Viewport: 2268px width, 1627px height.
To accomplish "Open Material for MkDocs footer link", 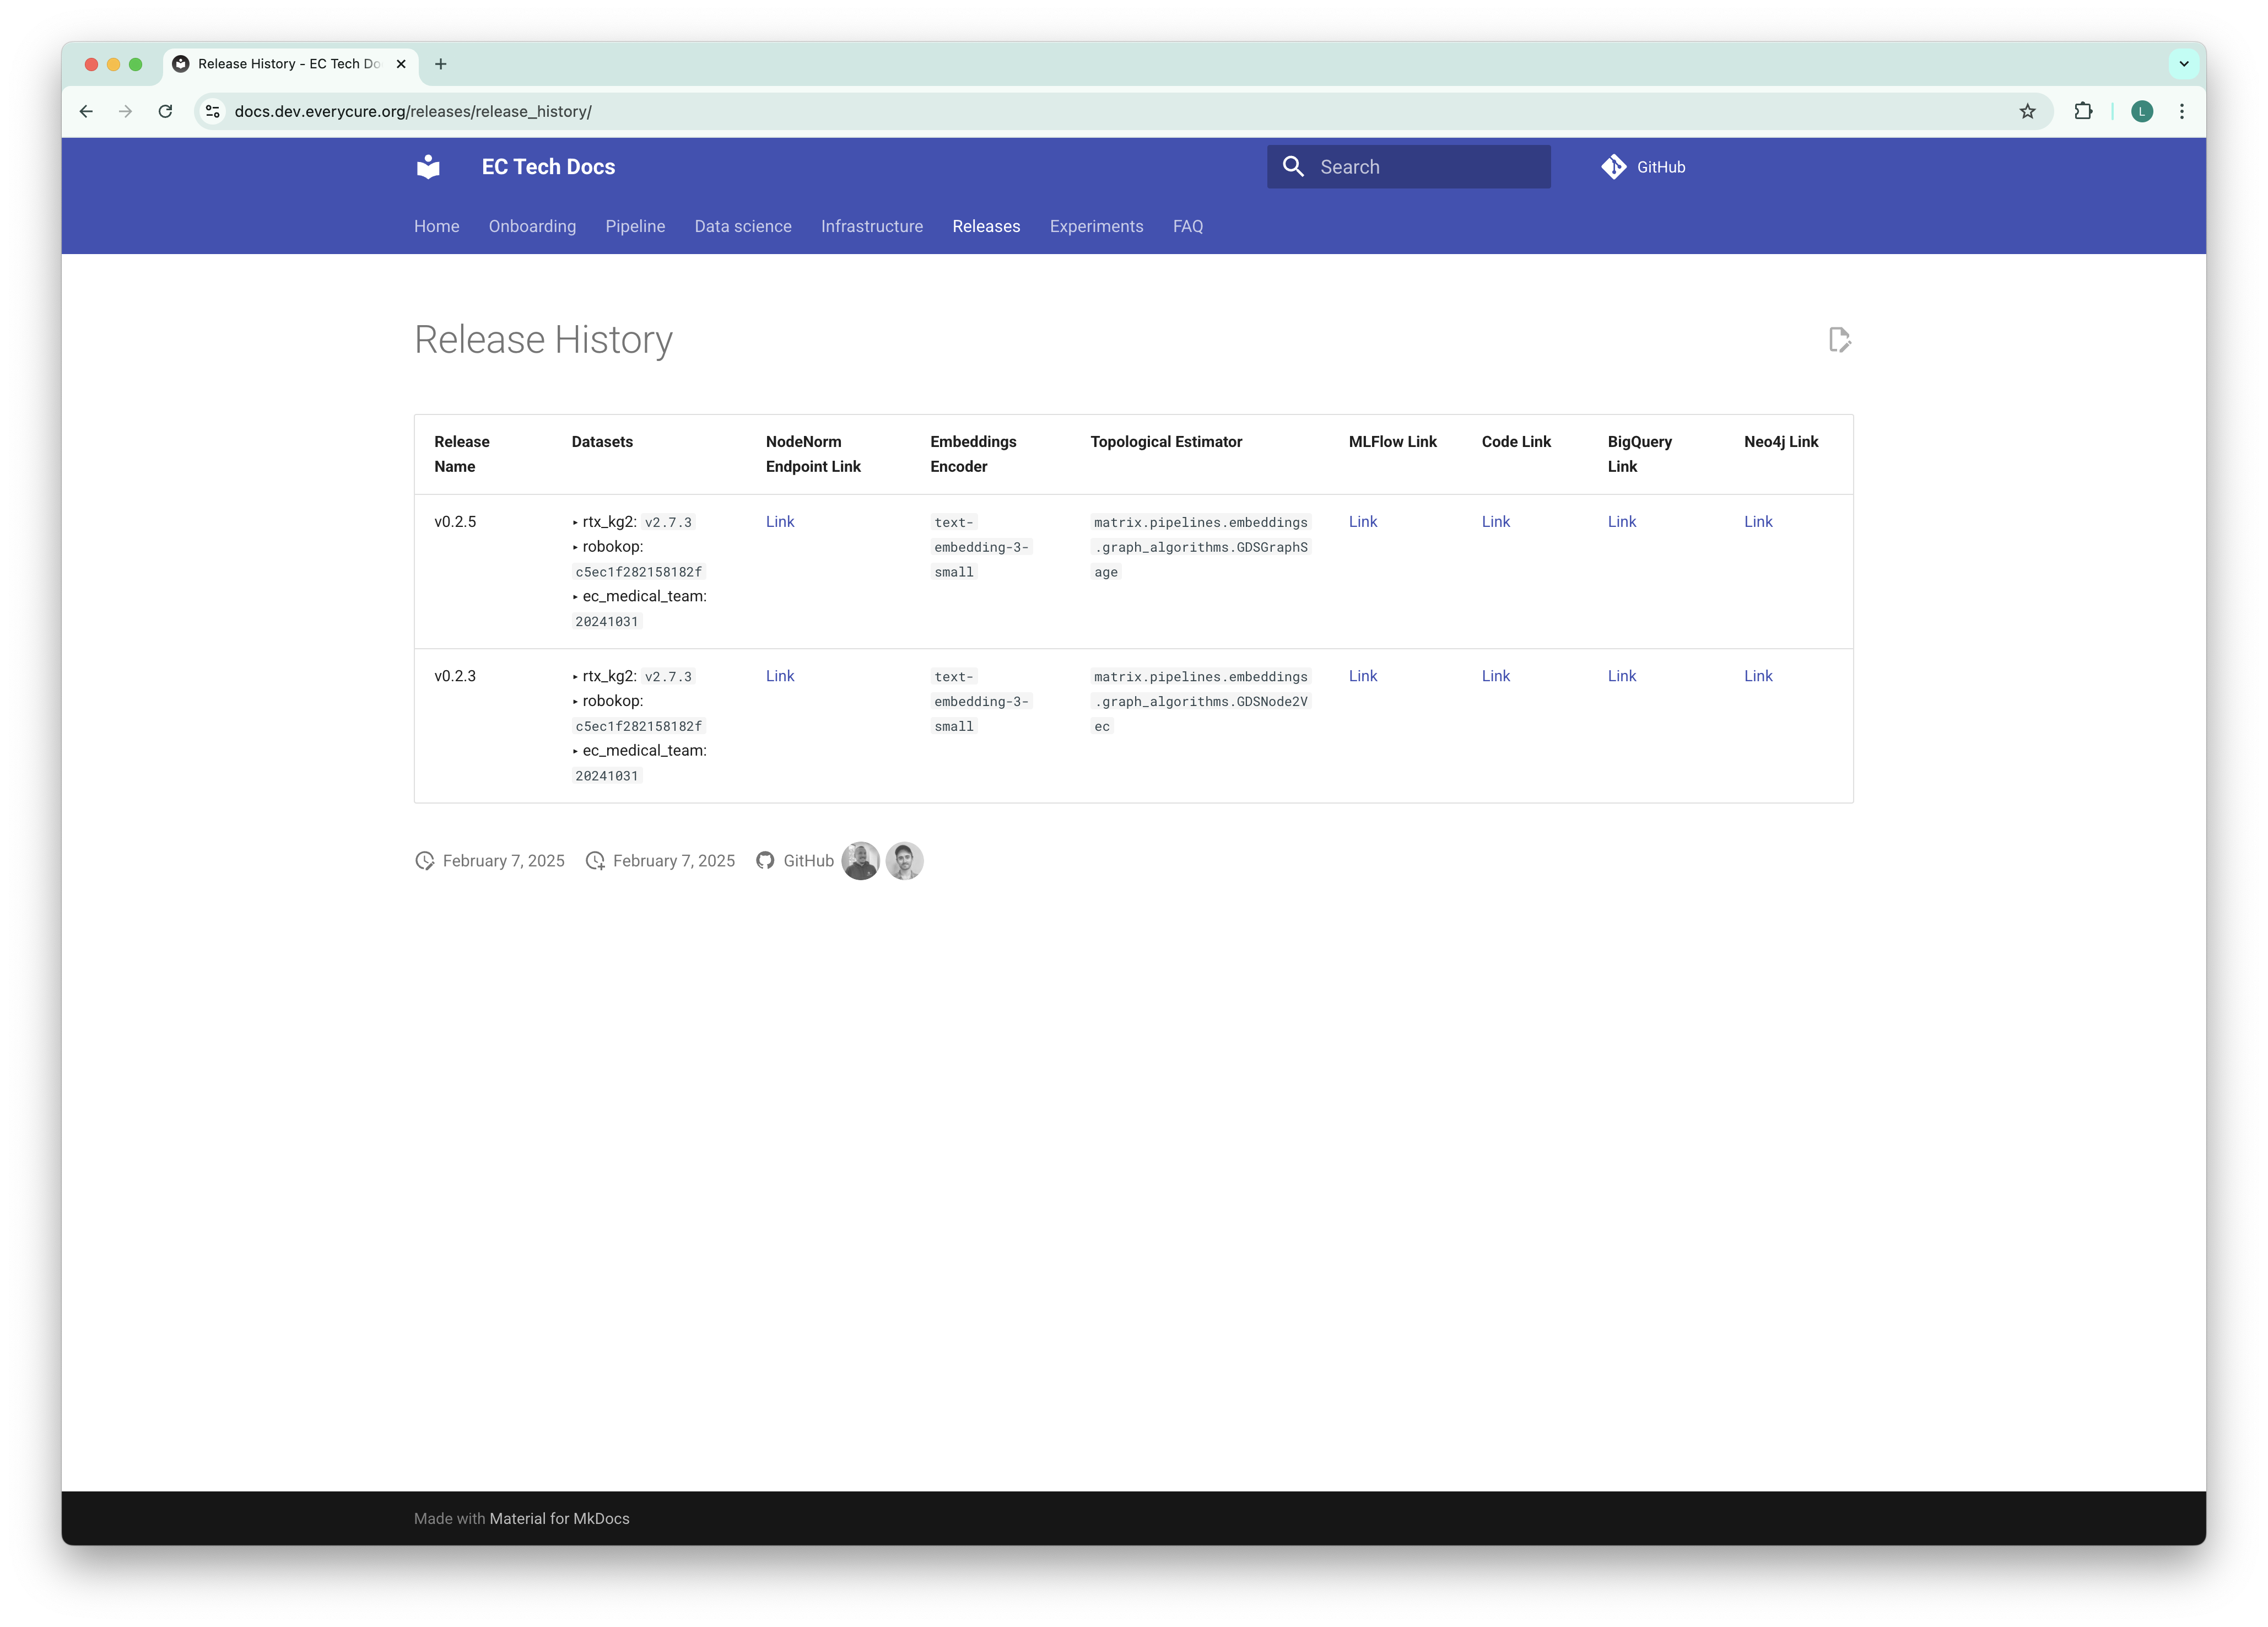I will coord(559,1518).
